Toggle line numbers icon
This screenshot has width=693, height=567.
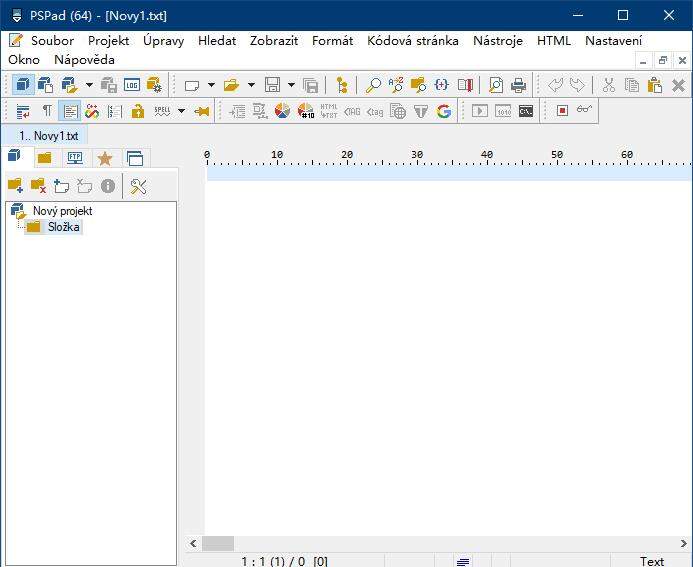114,111
